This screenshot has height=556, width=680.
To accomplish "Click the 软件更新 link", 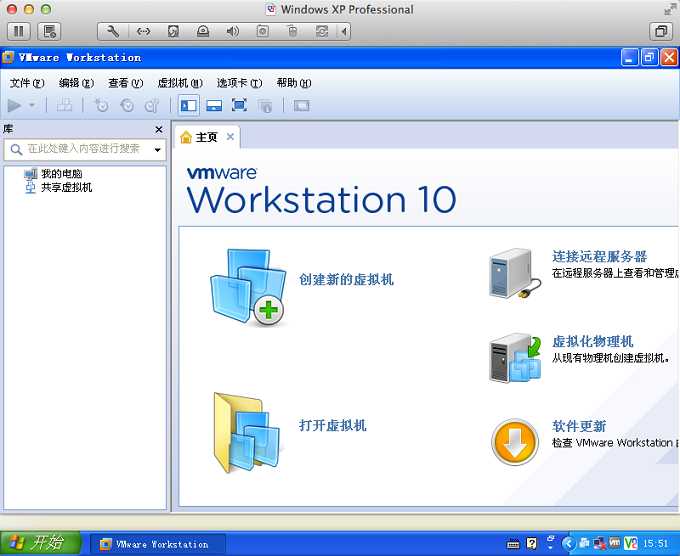I will 579,426.
